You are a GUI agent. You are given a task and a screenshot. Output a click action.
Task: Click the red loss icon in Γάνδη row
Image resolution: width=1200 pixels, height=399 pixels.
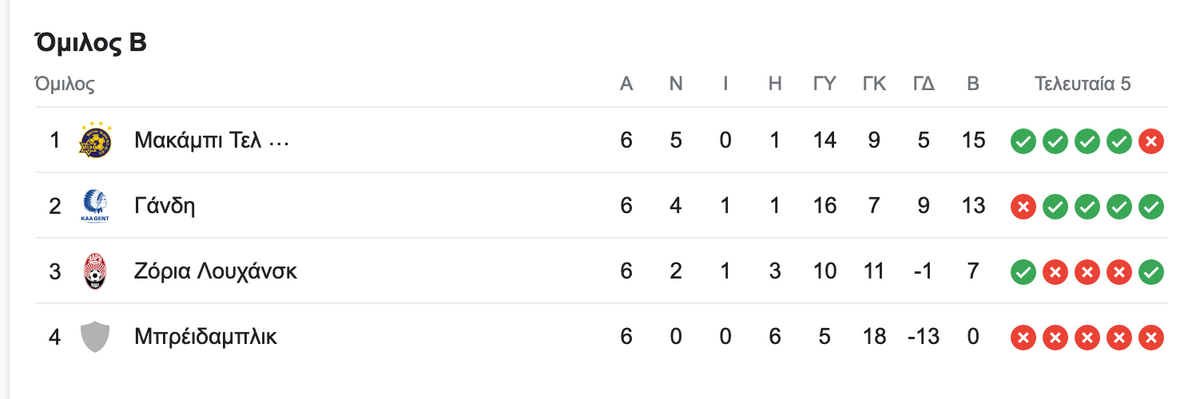tap(1022, 207)
